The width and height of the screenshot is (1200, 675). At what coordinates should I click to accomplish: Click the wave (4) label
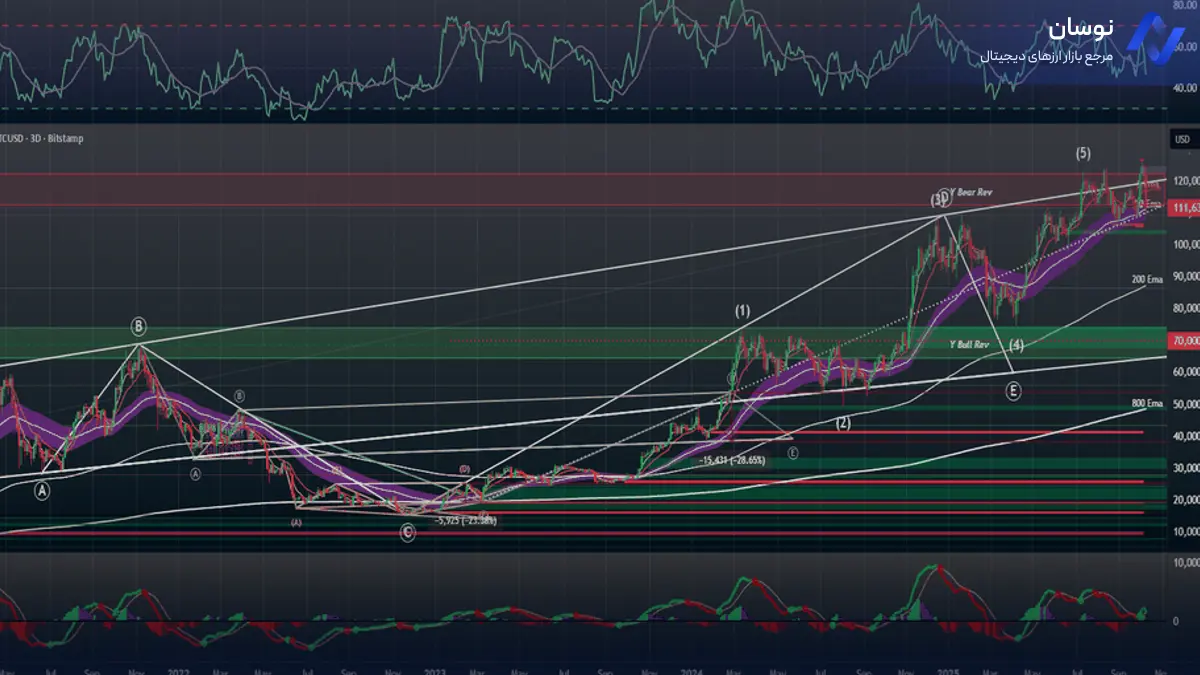pyautogui.click(x=1016, y=345)
